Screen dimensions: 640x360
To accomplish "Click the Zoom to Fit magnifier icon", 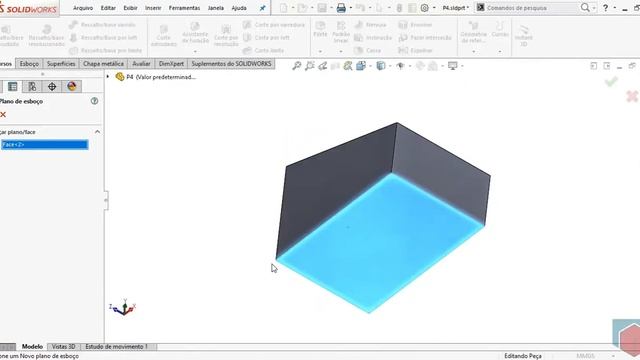I will point(297,66).
